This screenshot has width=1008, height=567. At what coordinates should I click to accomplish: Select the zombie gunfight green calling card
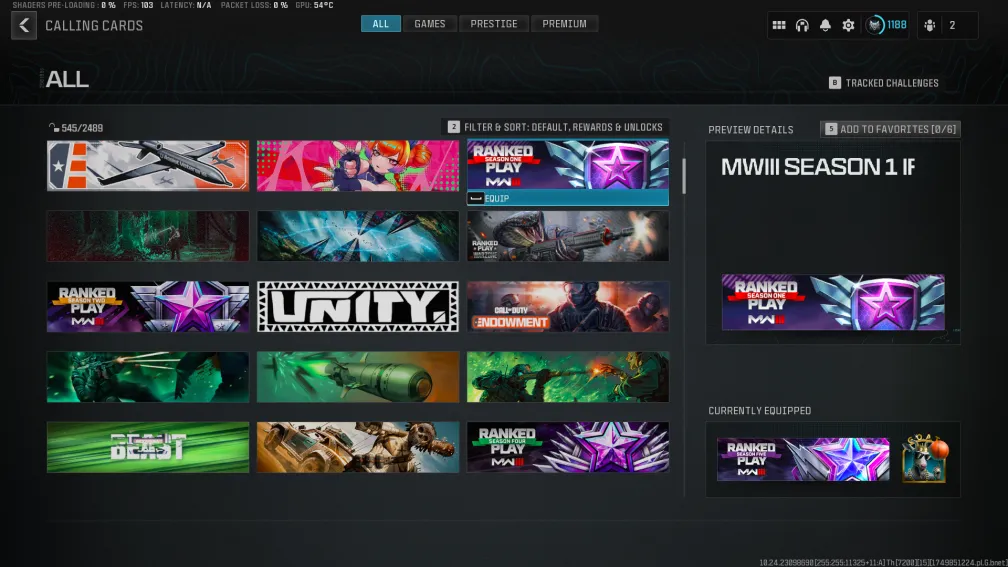(568, 377)
